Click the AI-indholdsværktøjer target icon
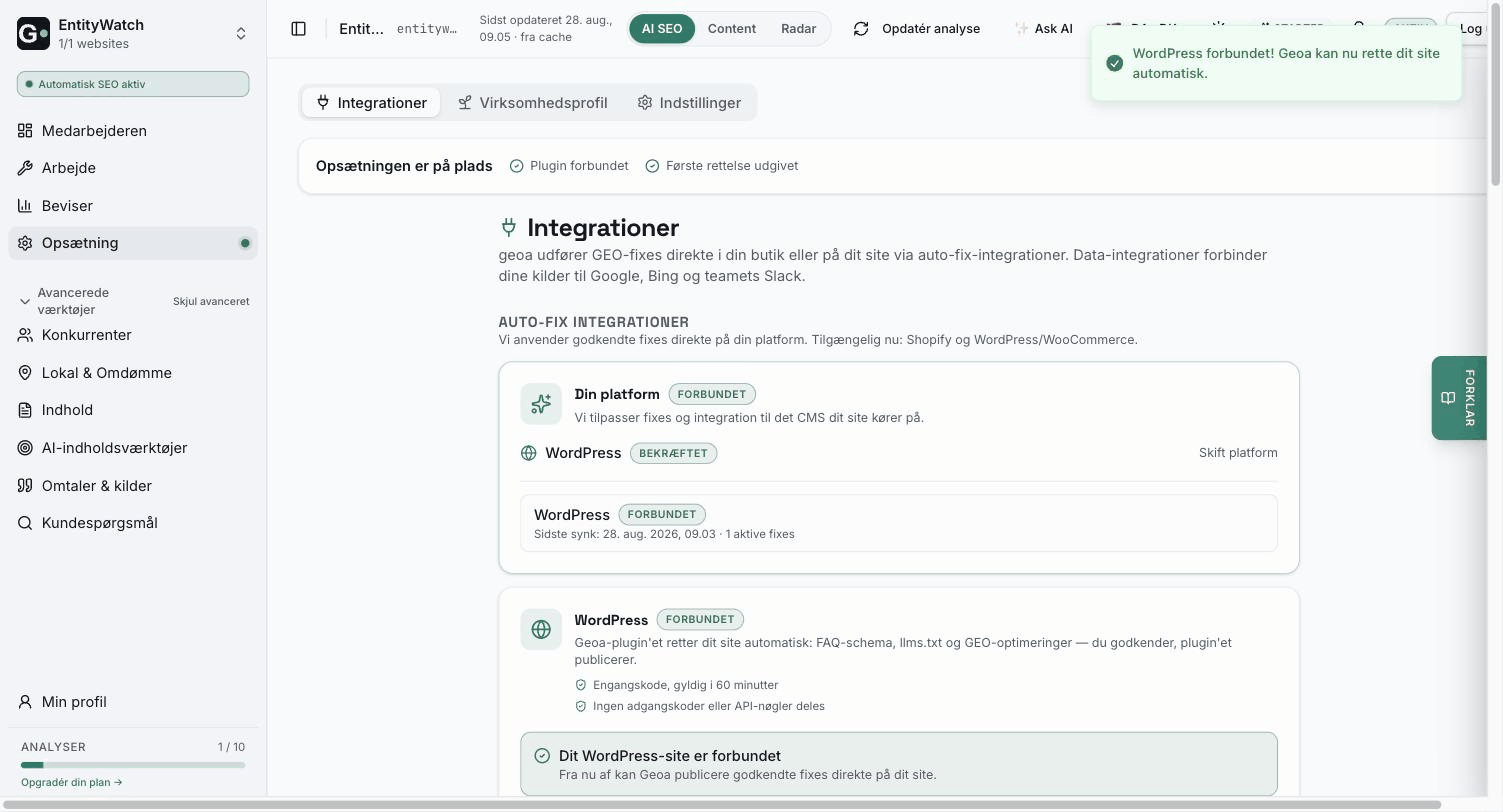 [x=25, y=448]
